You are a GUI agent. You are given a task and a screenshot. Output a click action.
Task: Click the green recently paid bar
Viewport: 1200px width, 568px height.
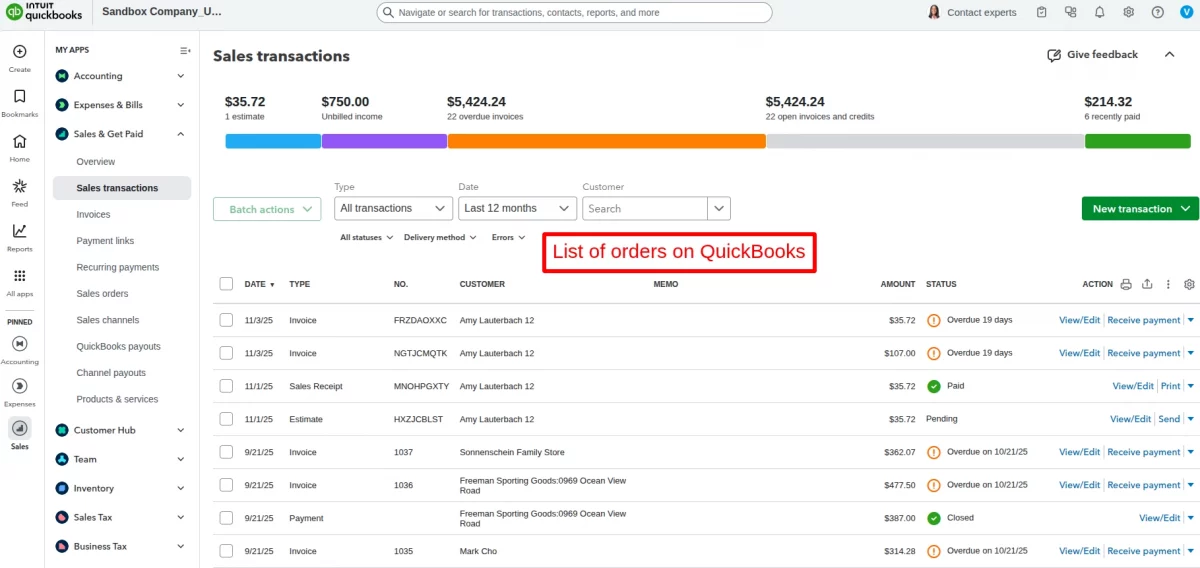click(x=1137, y=141)
